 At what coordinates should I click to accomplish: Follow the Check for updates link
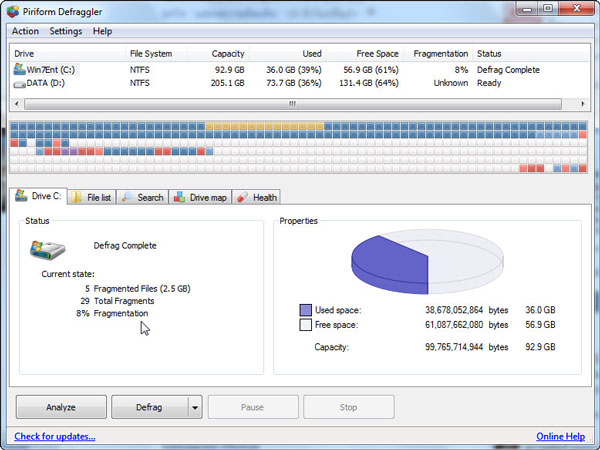click(55, 436)
